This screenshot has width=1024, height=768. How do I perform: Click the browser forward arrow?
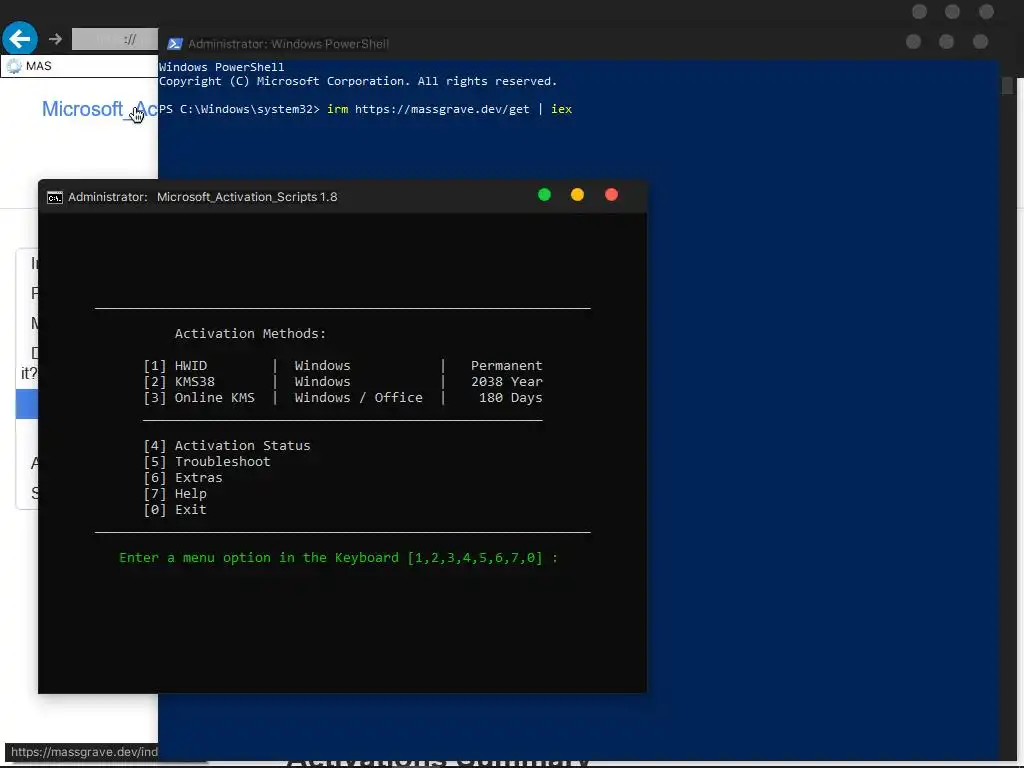point(56,39)
